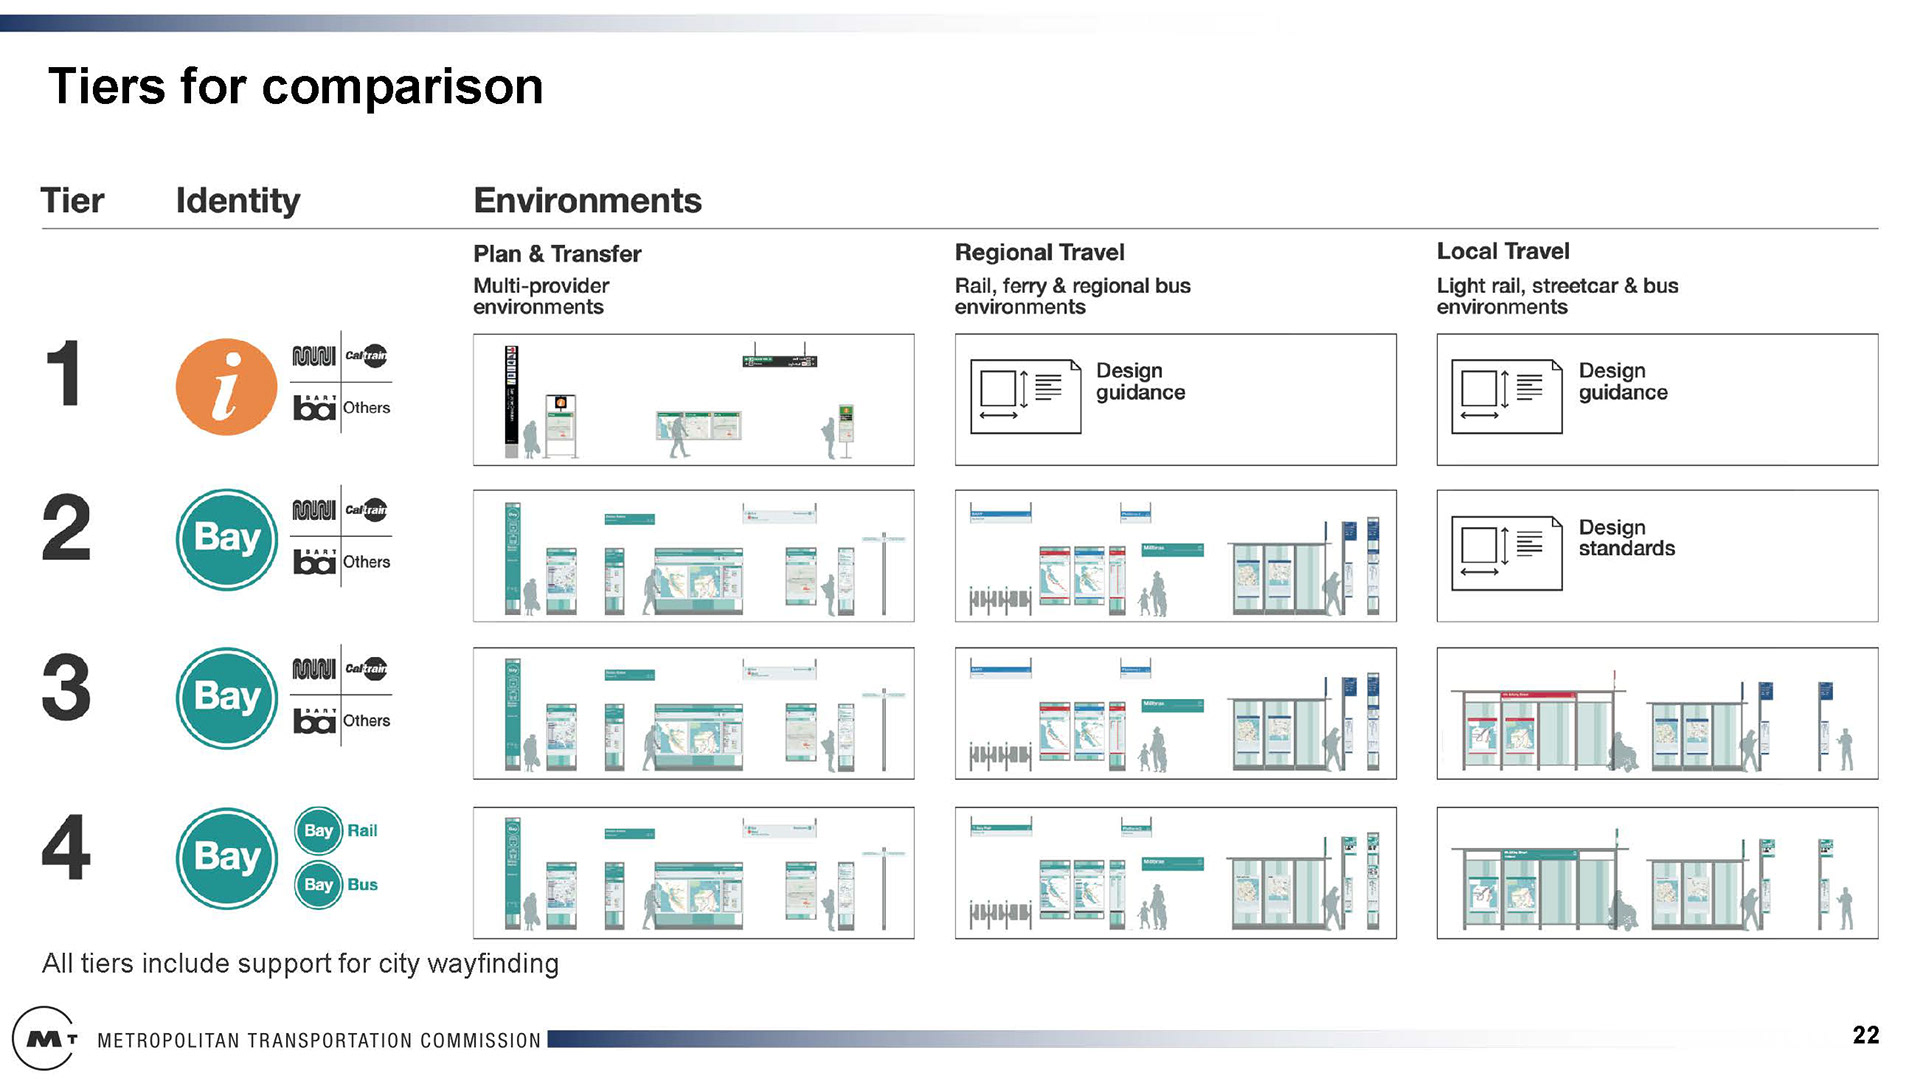The image size is (1920, 1084).
Task: Click 'Others' label in Tier 1
Action: 366,408
